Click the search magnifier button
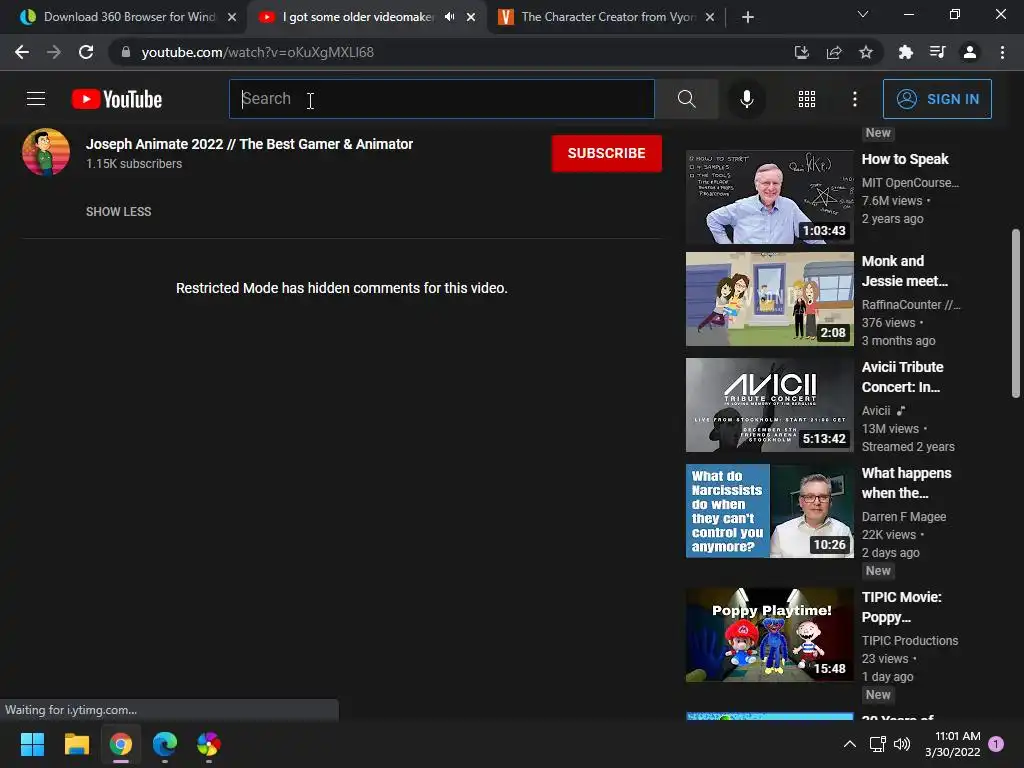 [x=686, y=99]
